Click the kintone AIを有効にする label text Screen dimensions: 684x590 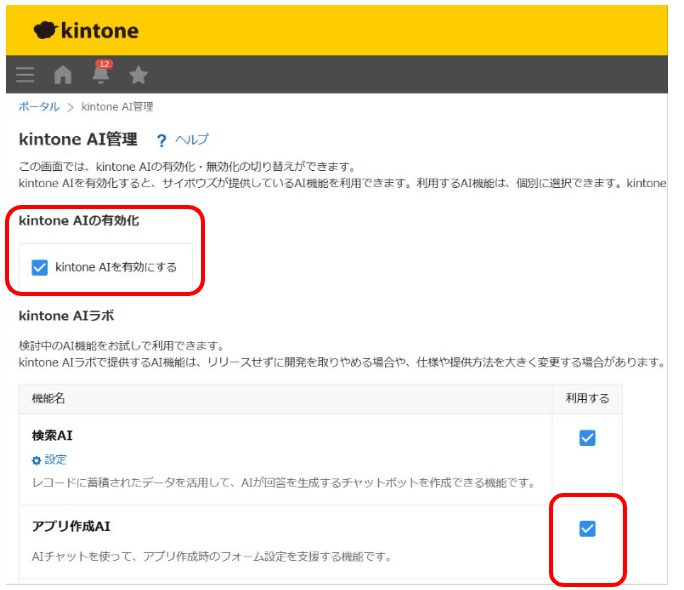pos(116,267)
